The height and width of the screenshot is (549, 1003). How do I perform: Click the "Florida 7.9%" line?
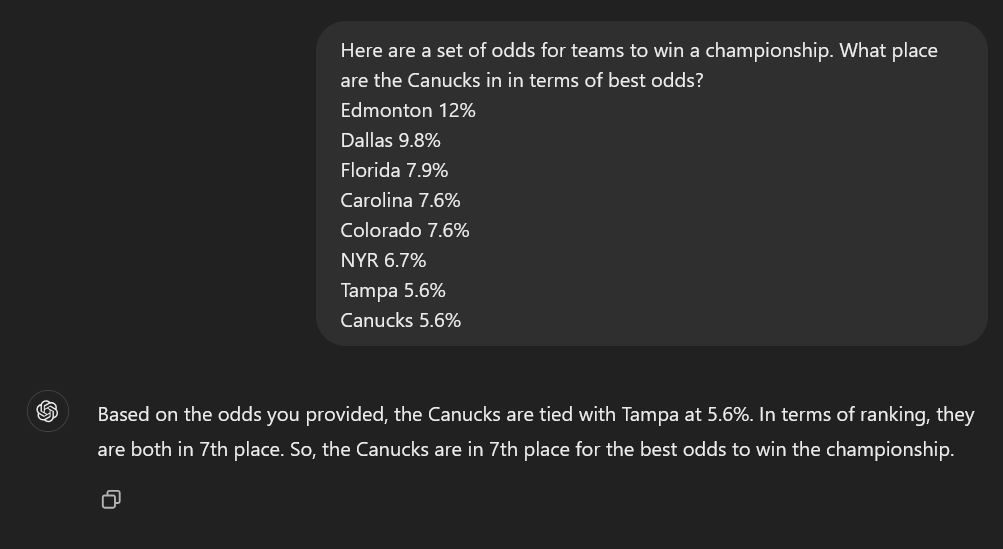pos(394,171)
